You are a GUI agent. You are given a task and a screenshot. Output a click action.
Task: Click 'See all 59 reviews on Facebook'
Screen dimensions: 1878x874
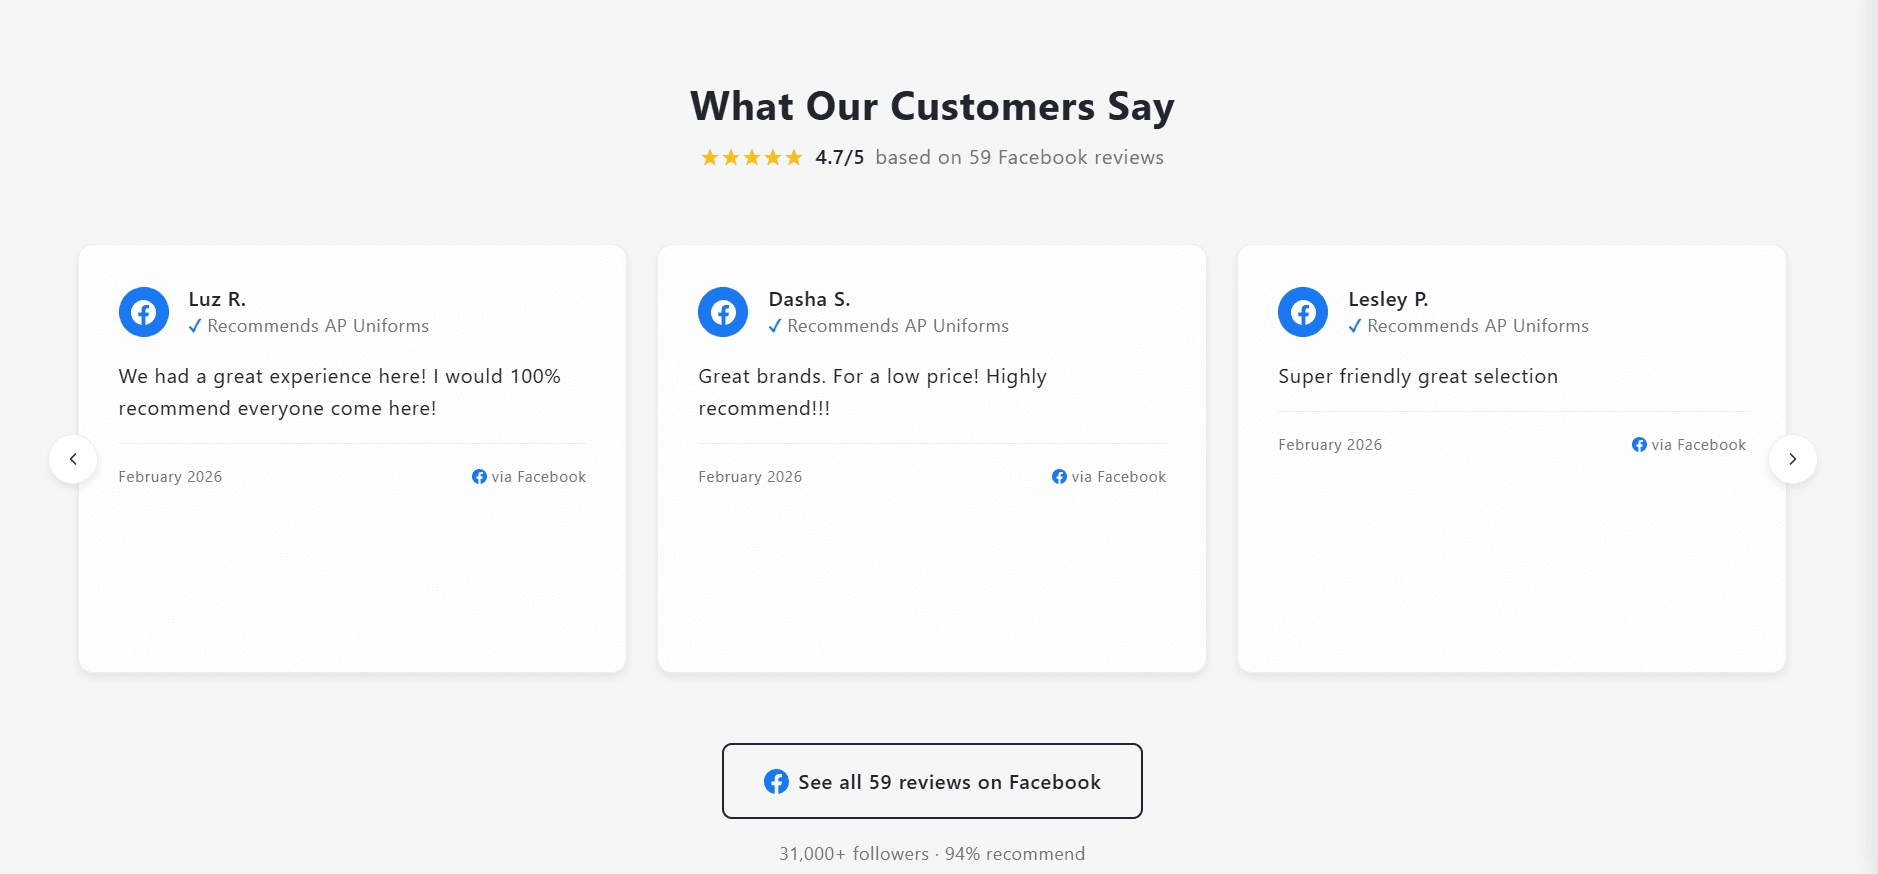[932, 781]
